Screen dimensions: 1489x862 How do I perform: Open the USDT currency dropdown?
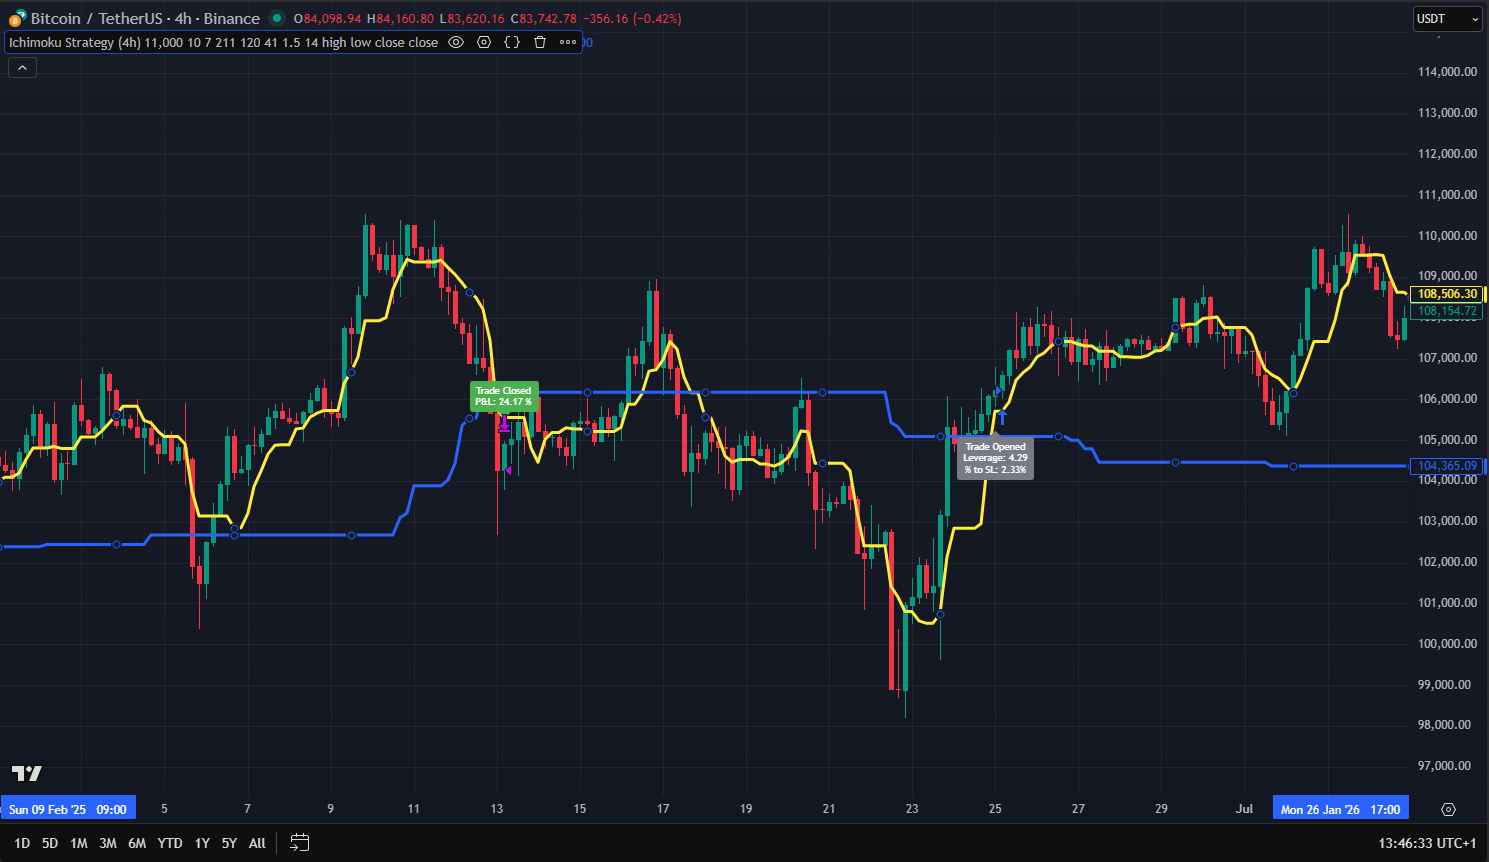point(1447,19)
